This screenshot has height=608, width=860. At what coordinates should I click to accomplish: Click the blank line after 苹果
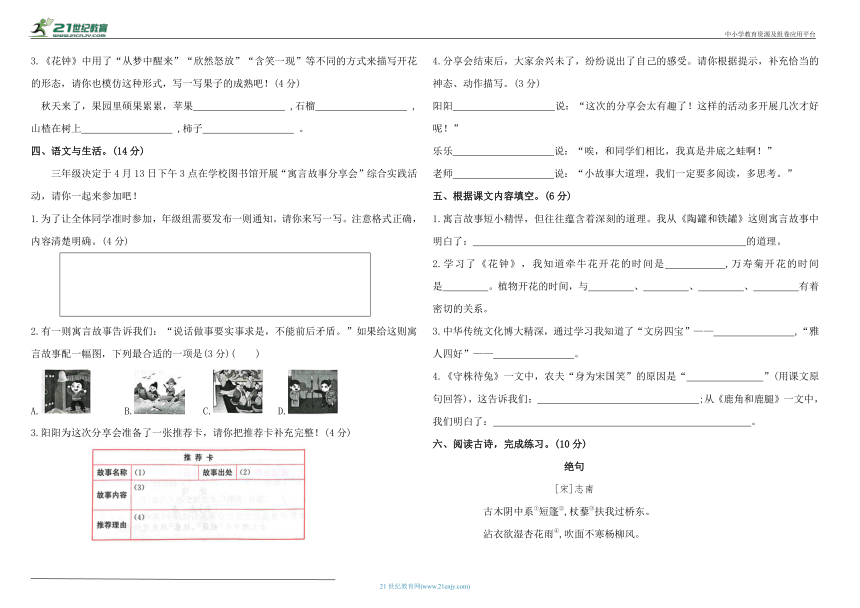pyautogui.click(x=239, y=106)
